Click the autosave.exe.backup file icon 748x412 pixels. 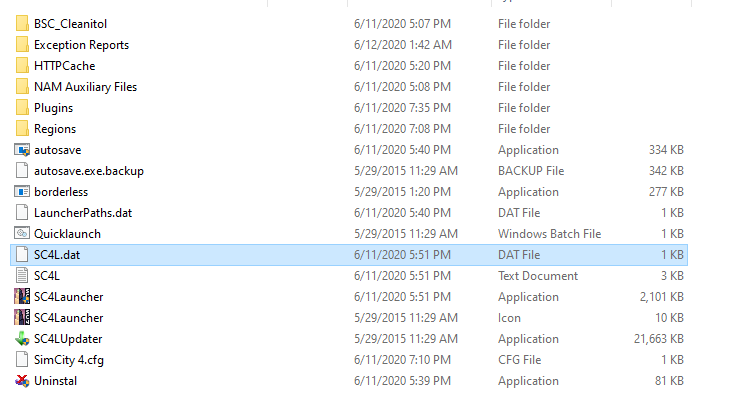tap(22, 171)
